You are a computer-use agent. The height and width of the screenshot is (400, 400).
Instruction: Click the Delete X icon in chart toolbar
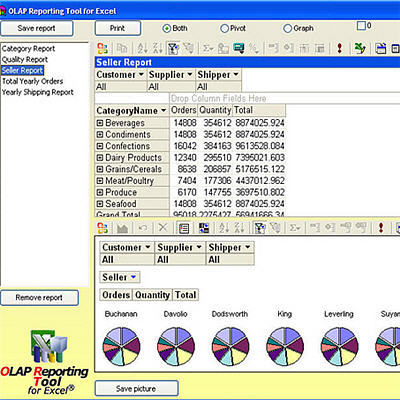tap(163, 228)
